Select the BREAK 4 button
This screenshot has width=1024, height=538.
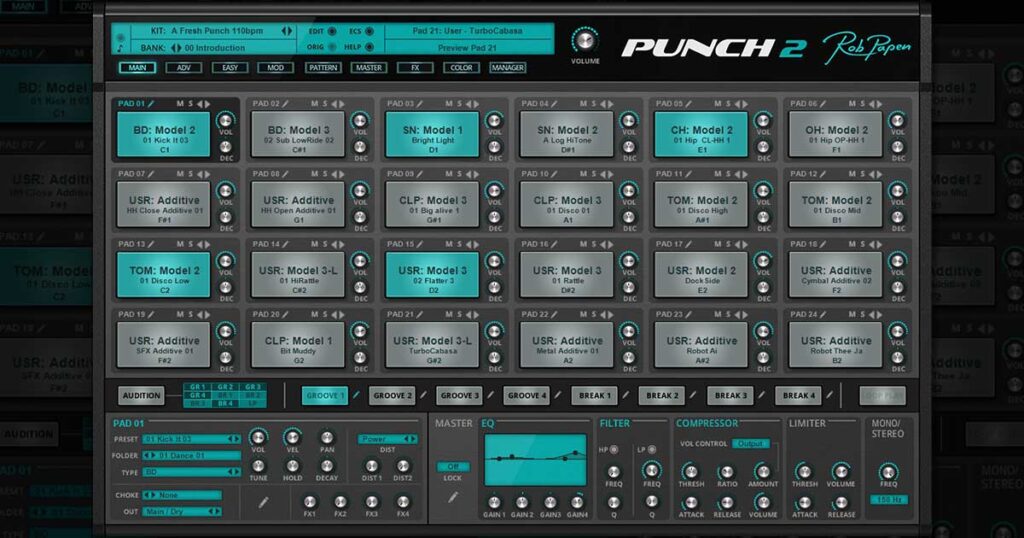(x=798, y=396)
